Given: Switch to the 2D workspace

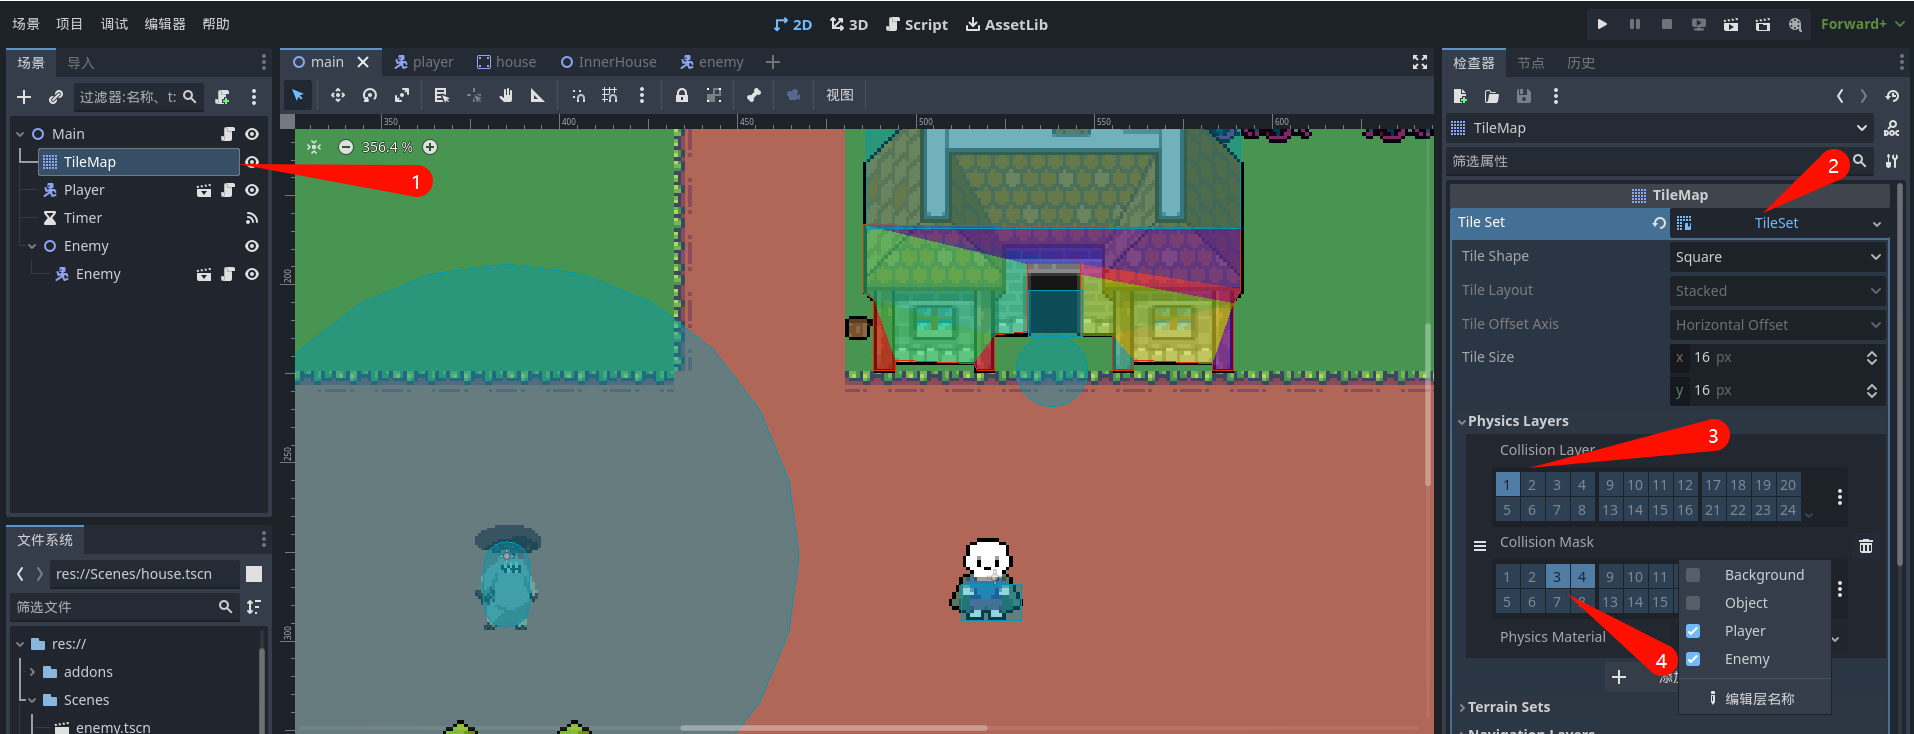Looking at the screenshot, I should pyautogui.click(x=793, y=24).
